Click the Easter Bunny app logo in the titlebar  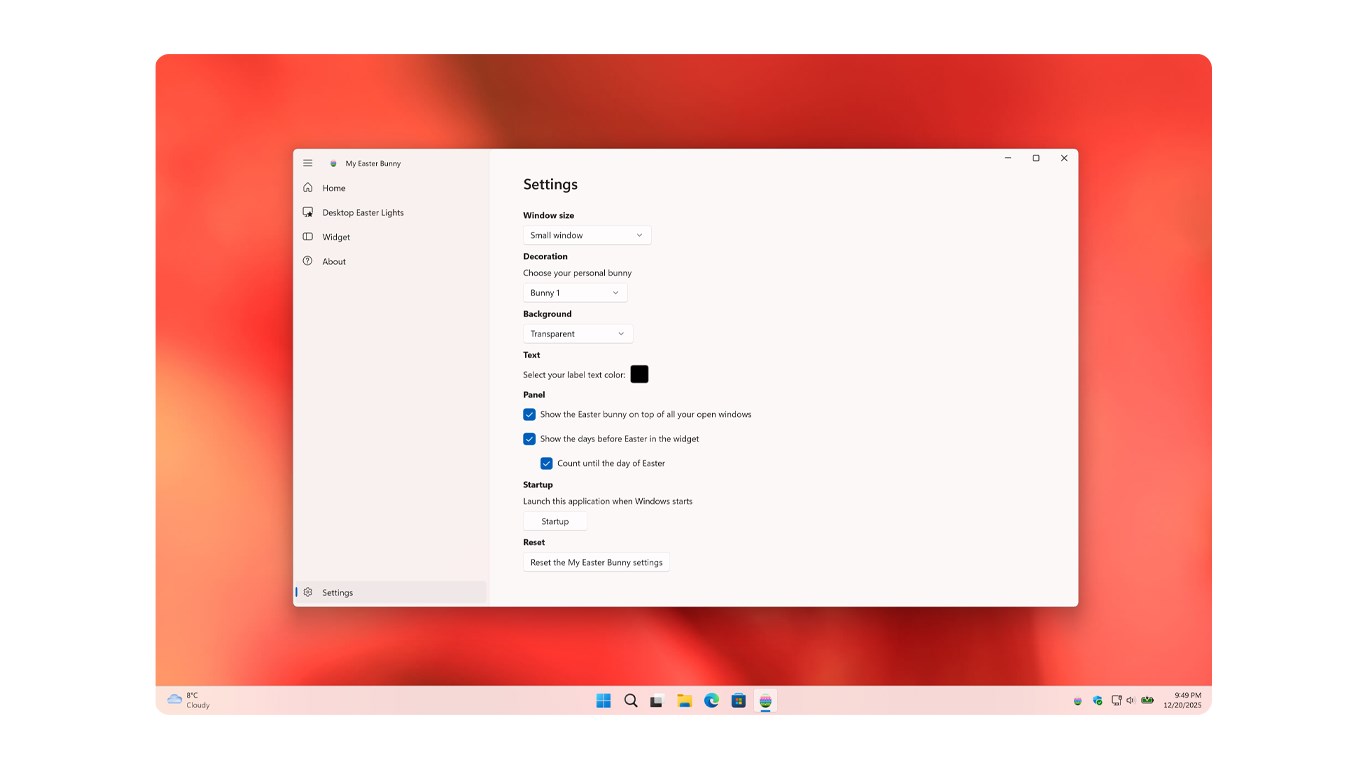pos(332,162)
